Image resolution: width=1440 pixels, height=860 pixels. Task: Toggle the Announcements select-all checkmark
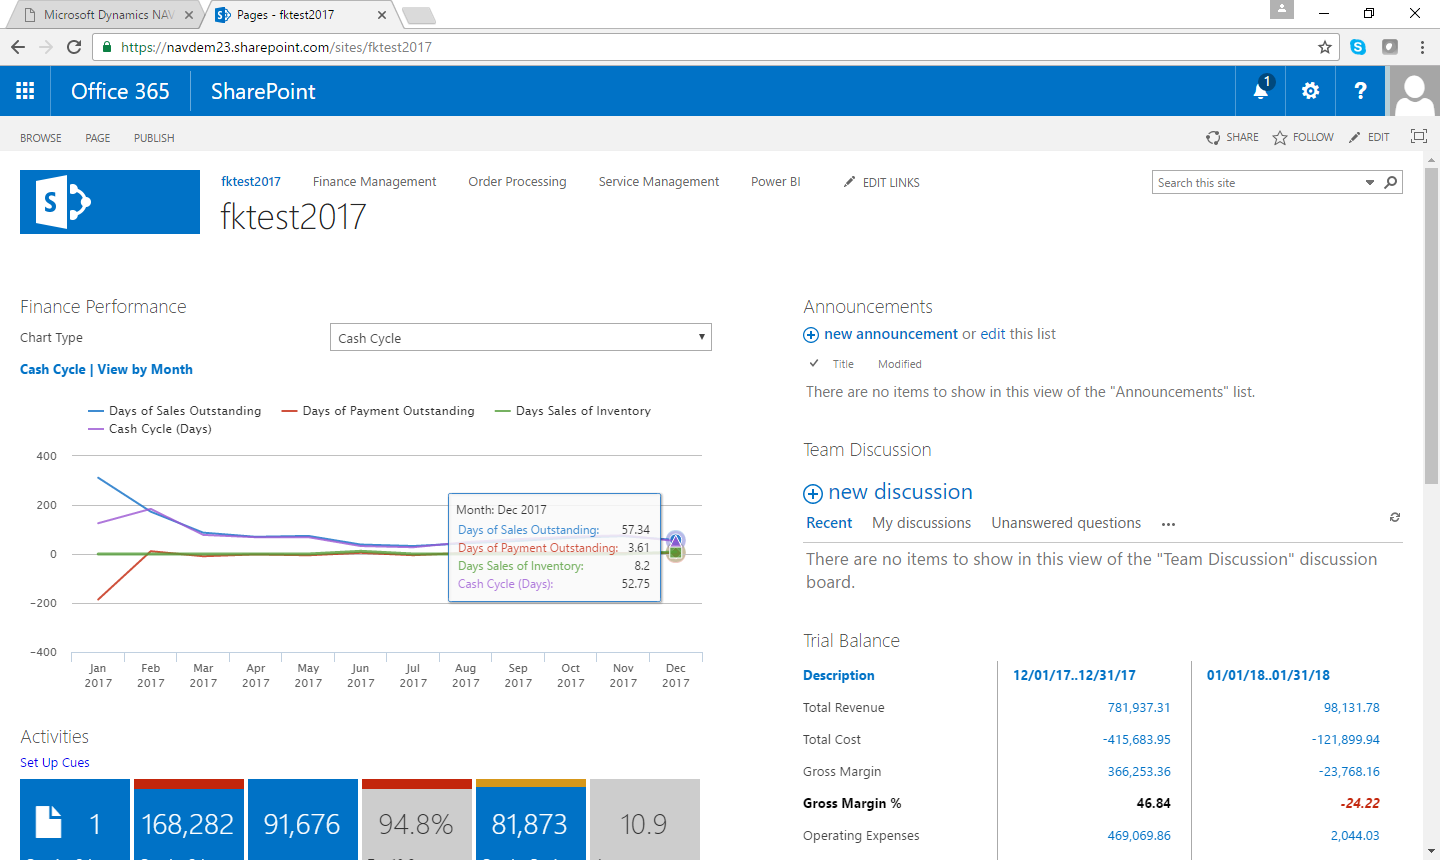coord(814,364)
